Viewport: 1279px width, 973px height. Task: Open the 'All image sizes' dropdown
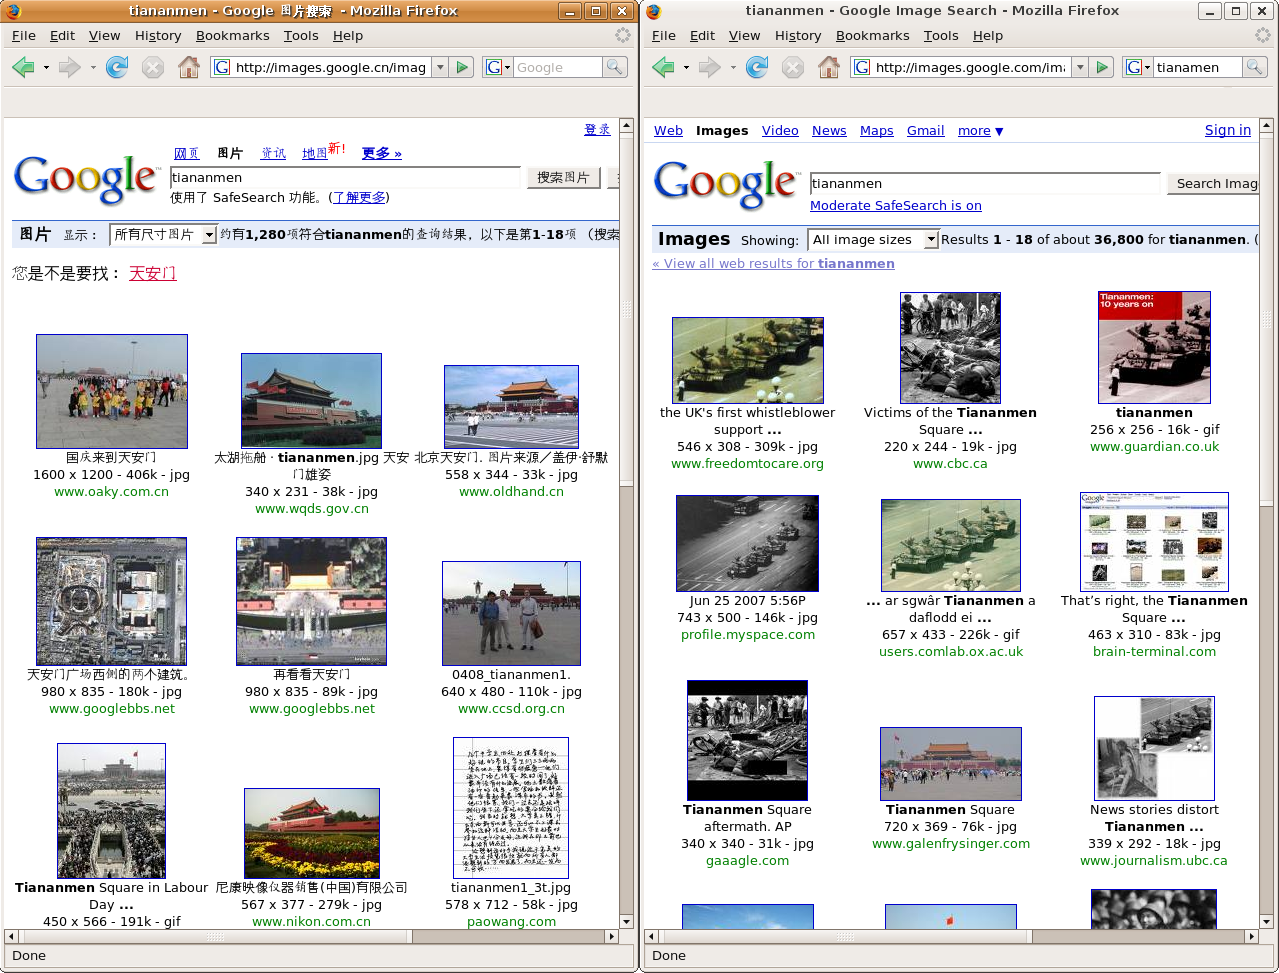[x=873, y=240]
